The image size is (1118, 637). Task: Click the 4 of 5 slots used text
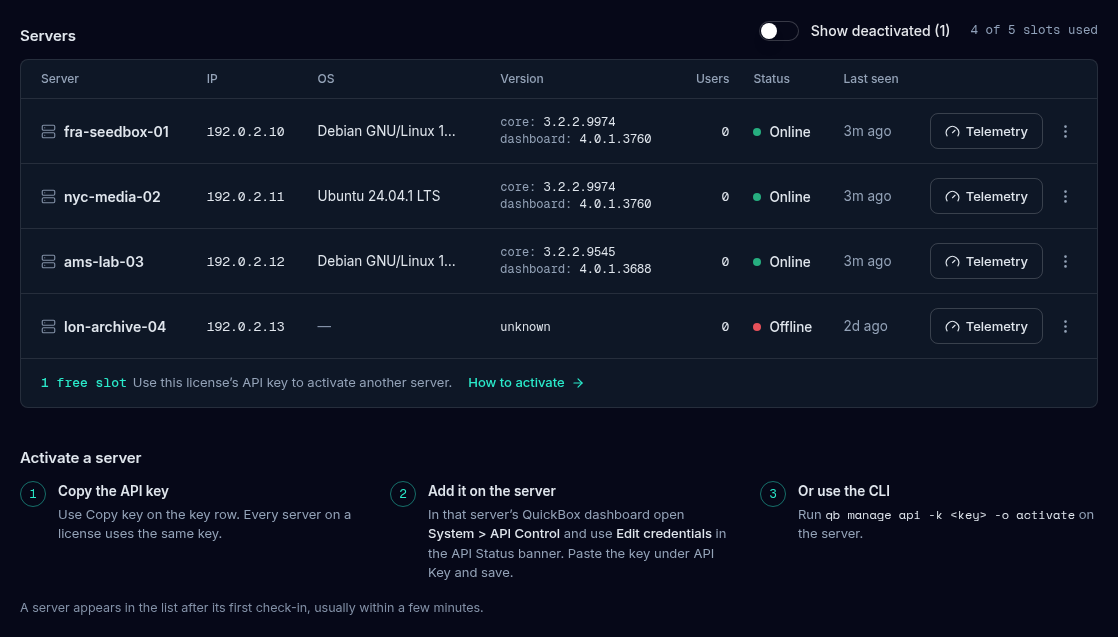(x=1034, y=30)
